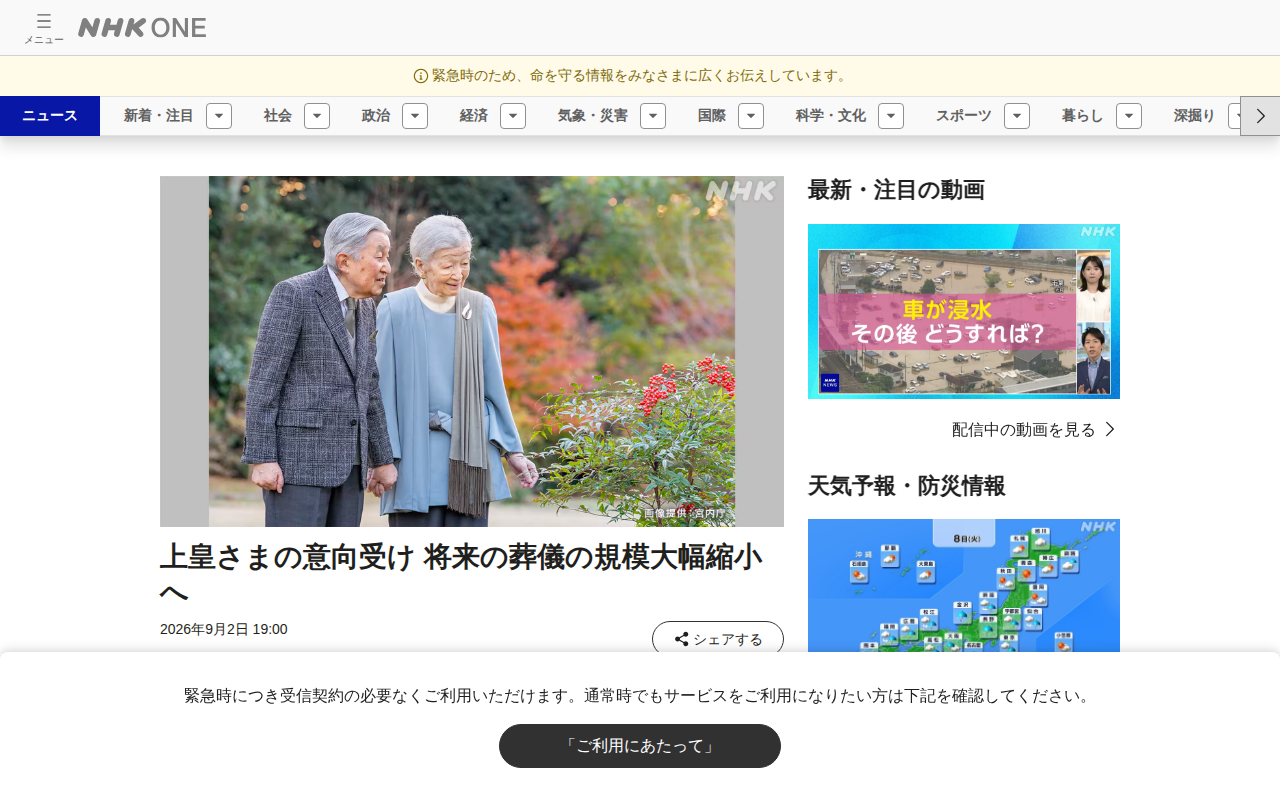The height and width of the screenshot is (800, 1280).
Task: Click the share icon next to シェアする
Action: 681,639
